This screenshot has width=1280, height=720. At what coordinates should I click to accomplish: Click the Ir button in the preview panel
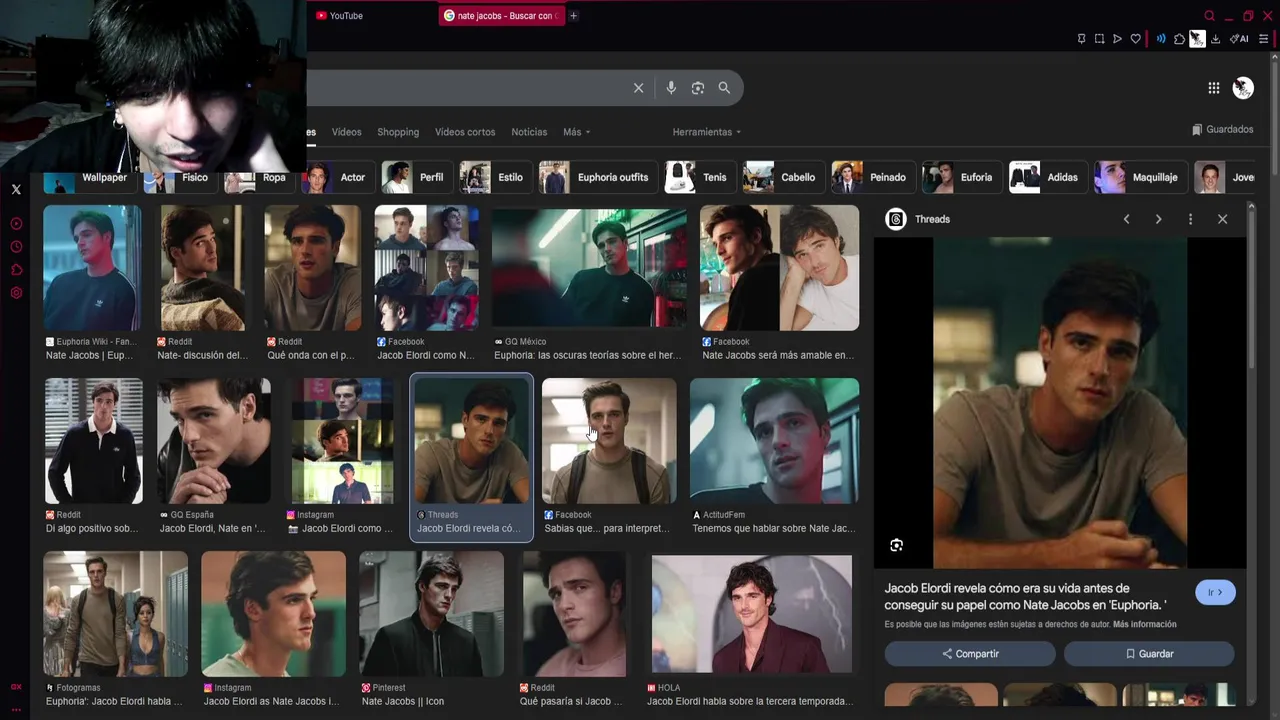pos(1215,592)
